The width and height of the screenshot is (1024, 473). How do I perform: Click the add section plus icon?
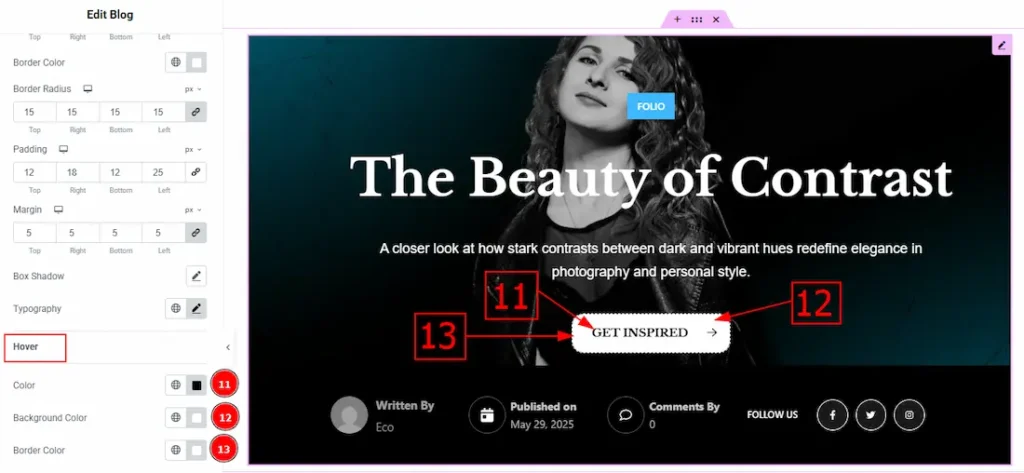click(677, 20)
